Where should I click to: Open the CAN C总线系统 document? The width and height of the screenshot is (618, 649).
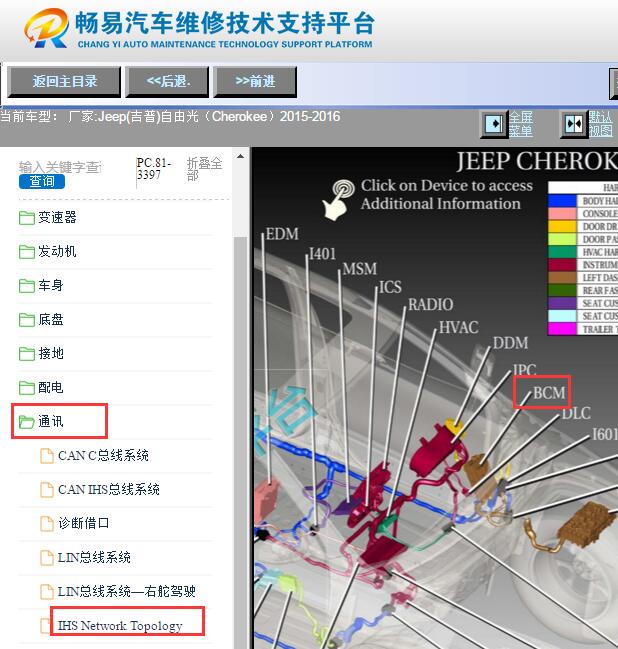point(103,455)
